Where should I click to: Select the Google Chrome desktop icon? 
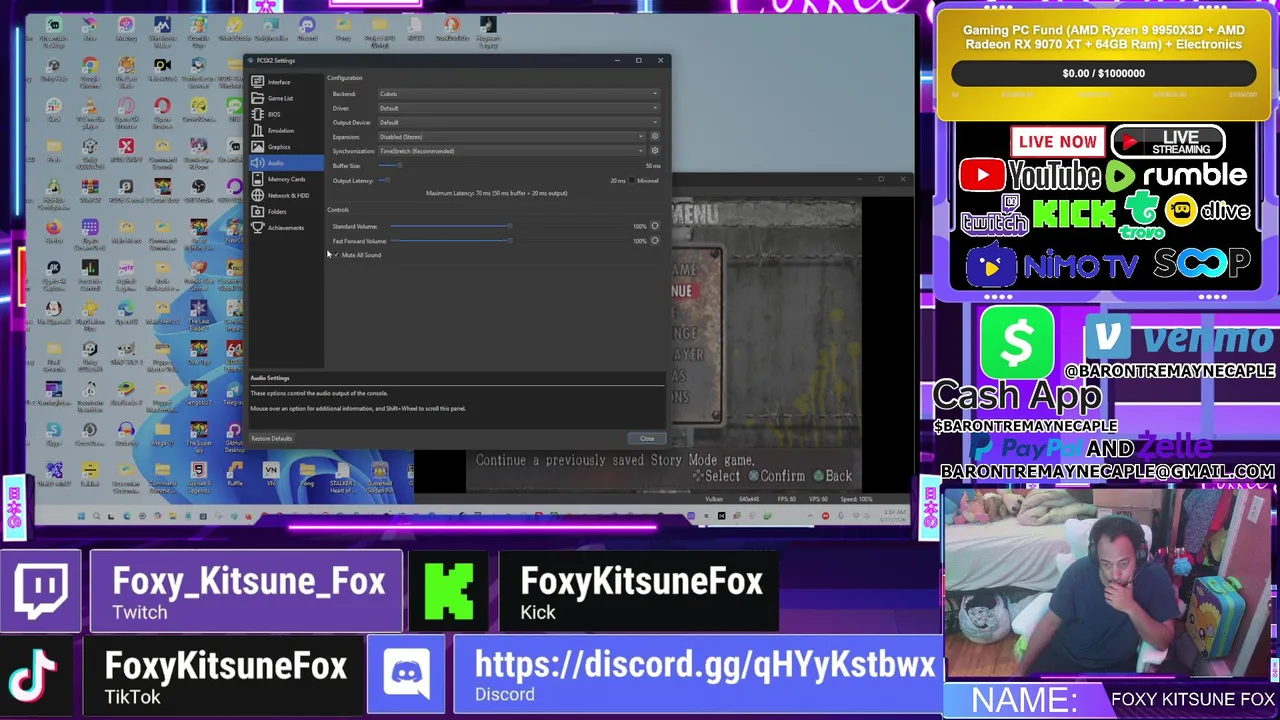coord(90,70)
